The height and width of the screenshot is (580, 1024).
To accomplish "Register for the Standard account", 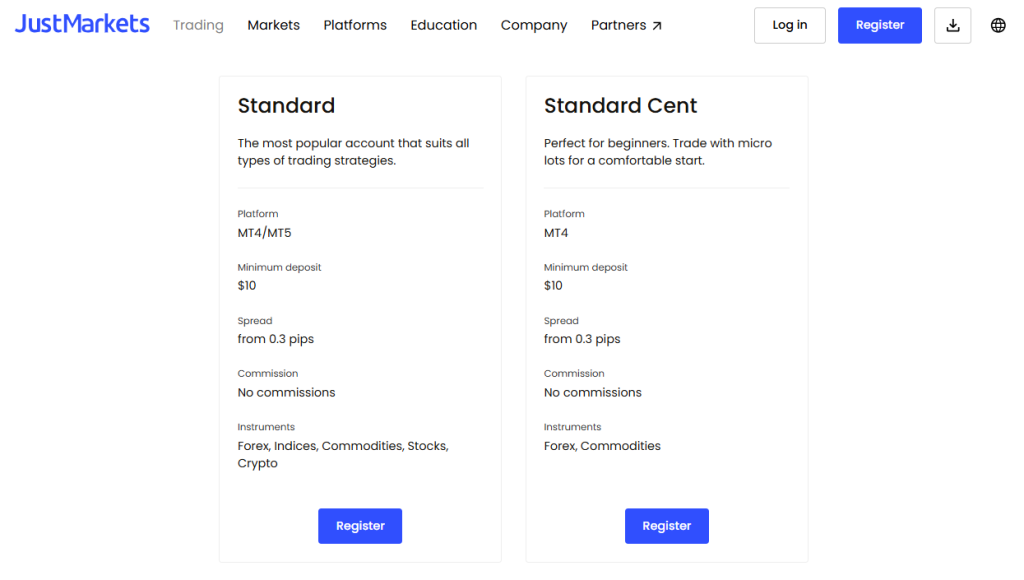I will (x=360, y=526).
